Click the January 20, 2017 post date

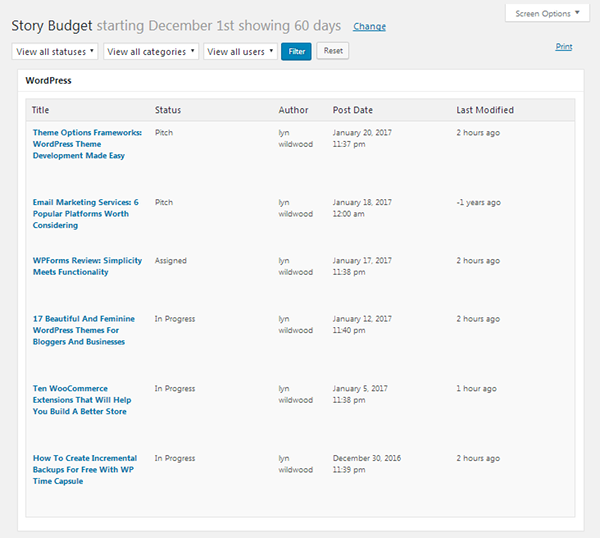(362, 138)
